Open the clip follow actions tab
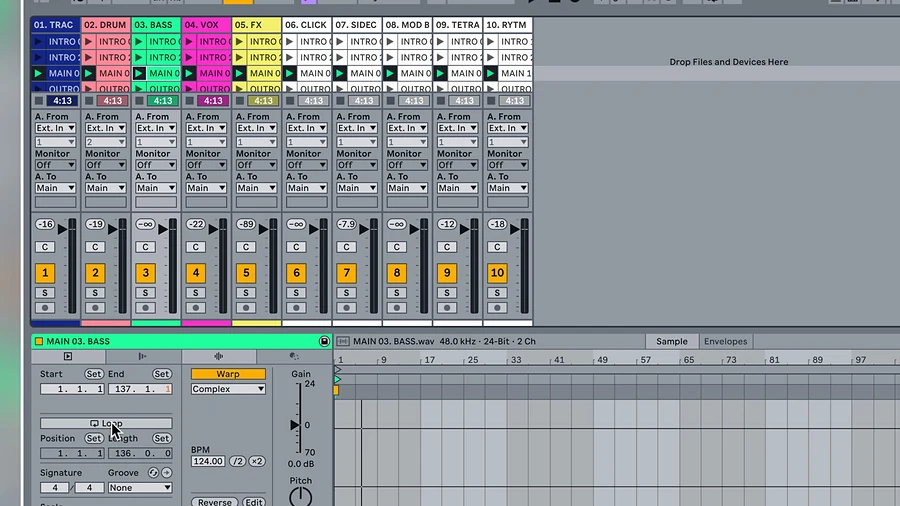 tap(142, 356)
